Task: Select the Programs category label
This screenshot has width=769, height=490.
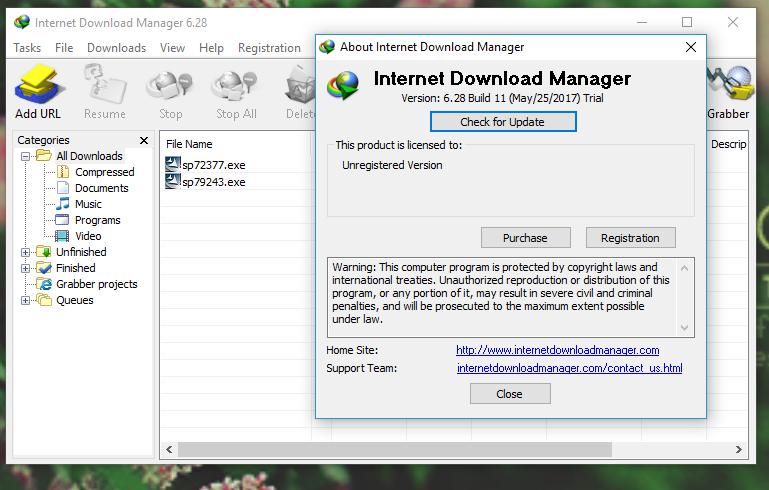Action: 98,220
